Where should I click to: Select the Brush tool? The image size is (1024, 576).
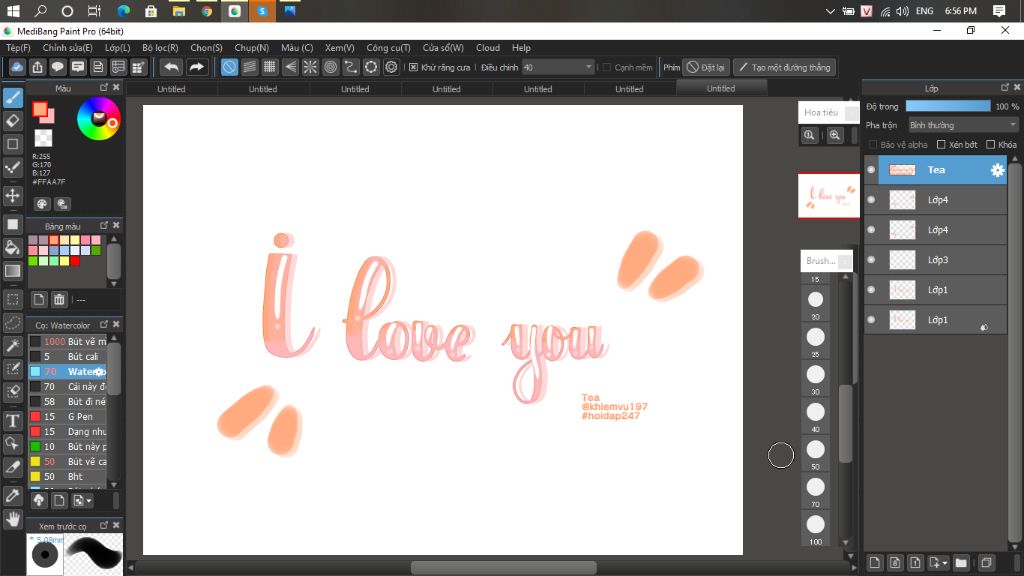pos(12,97)
